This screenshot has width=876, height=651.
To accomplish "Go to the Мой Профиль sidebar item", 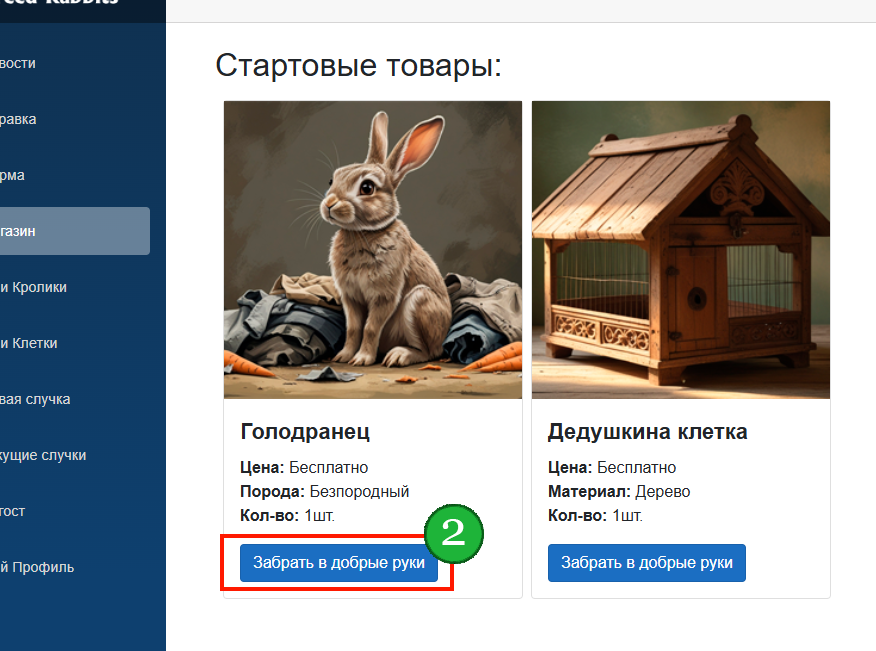I will point(37,567).
